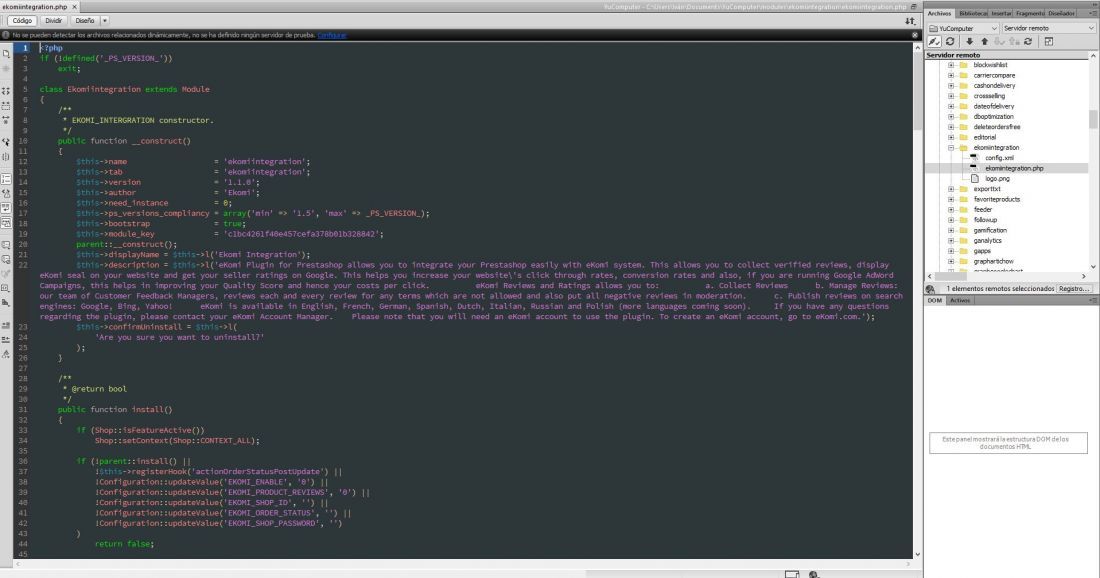
Task: Open the Diseño view options arrow
Action: (105, 21)
